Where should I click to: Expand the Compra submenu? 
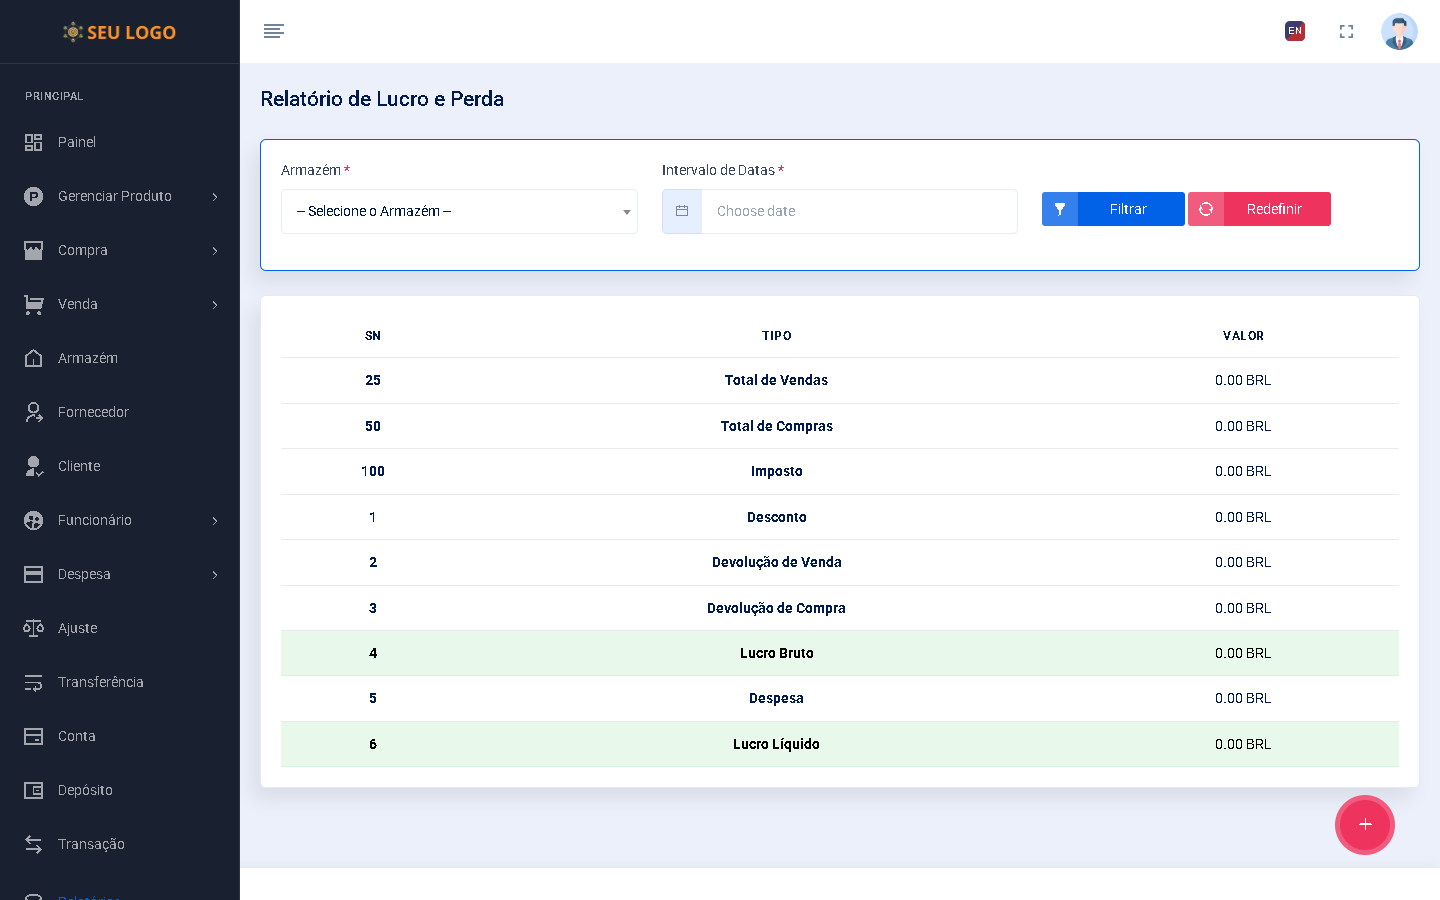point(120,250)
